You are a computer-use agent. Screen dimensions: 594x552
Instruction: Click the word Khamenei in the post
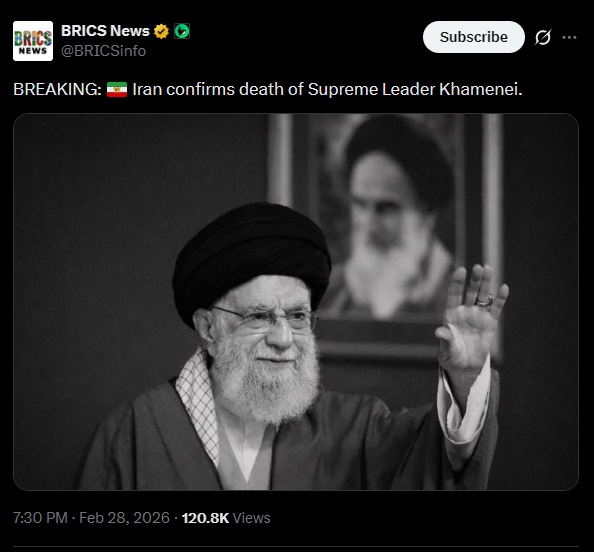pos(481,89)
